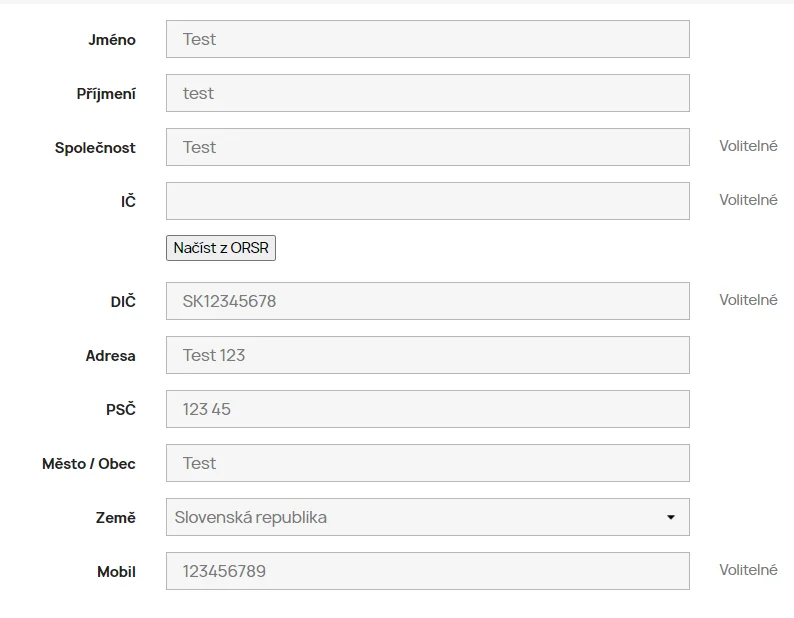
Task: Click the Společnost label
Action: [x=95, y=148]
